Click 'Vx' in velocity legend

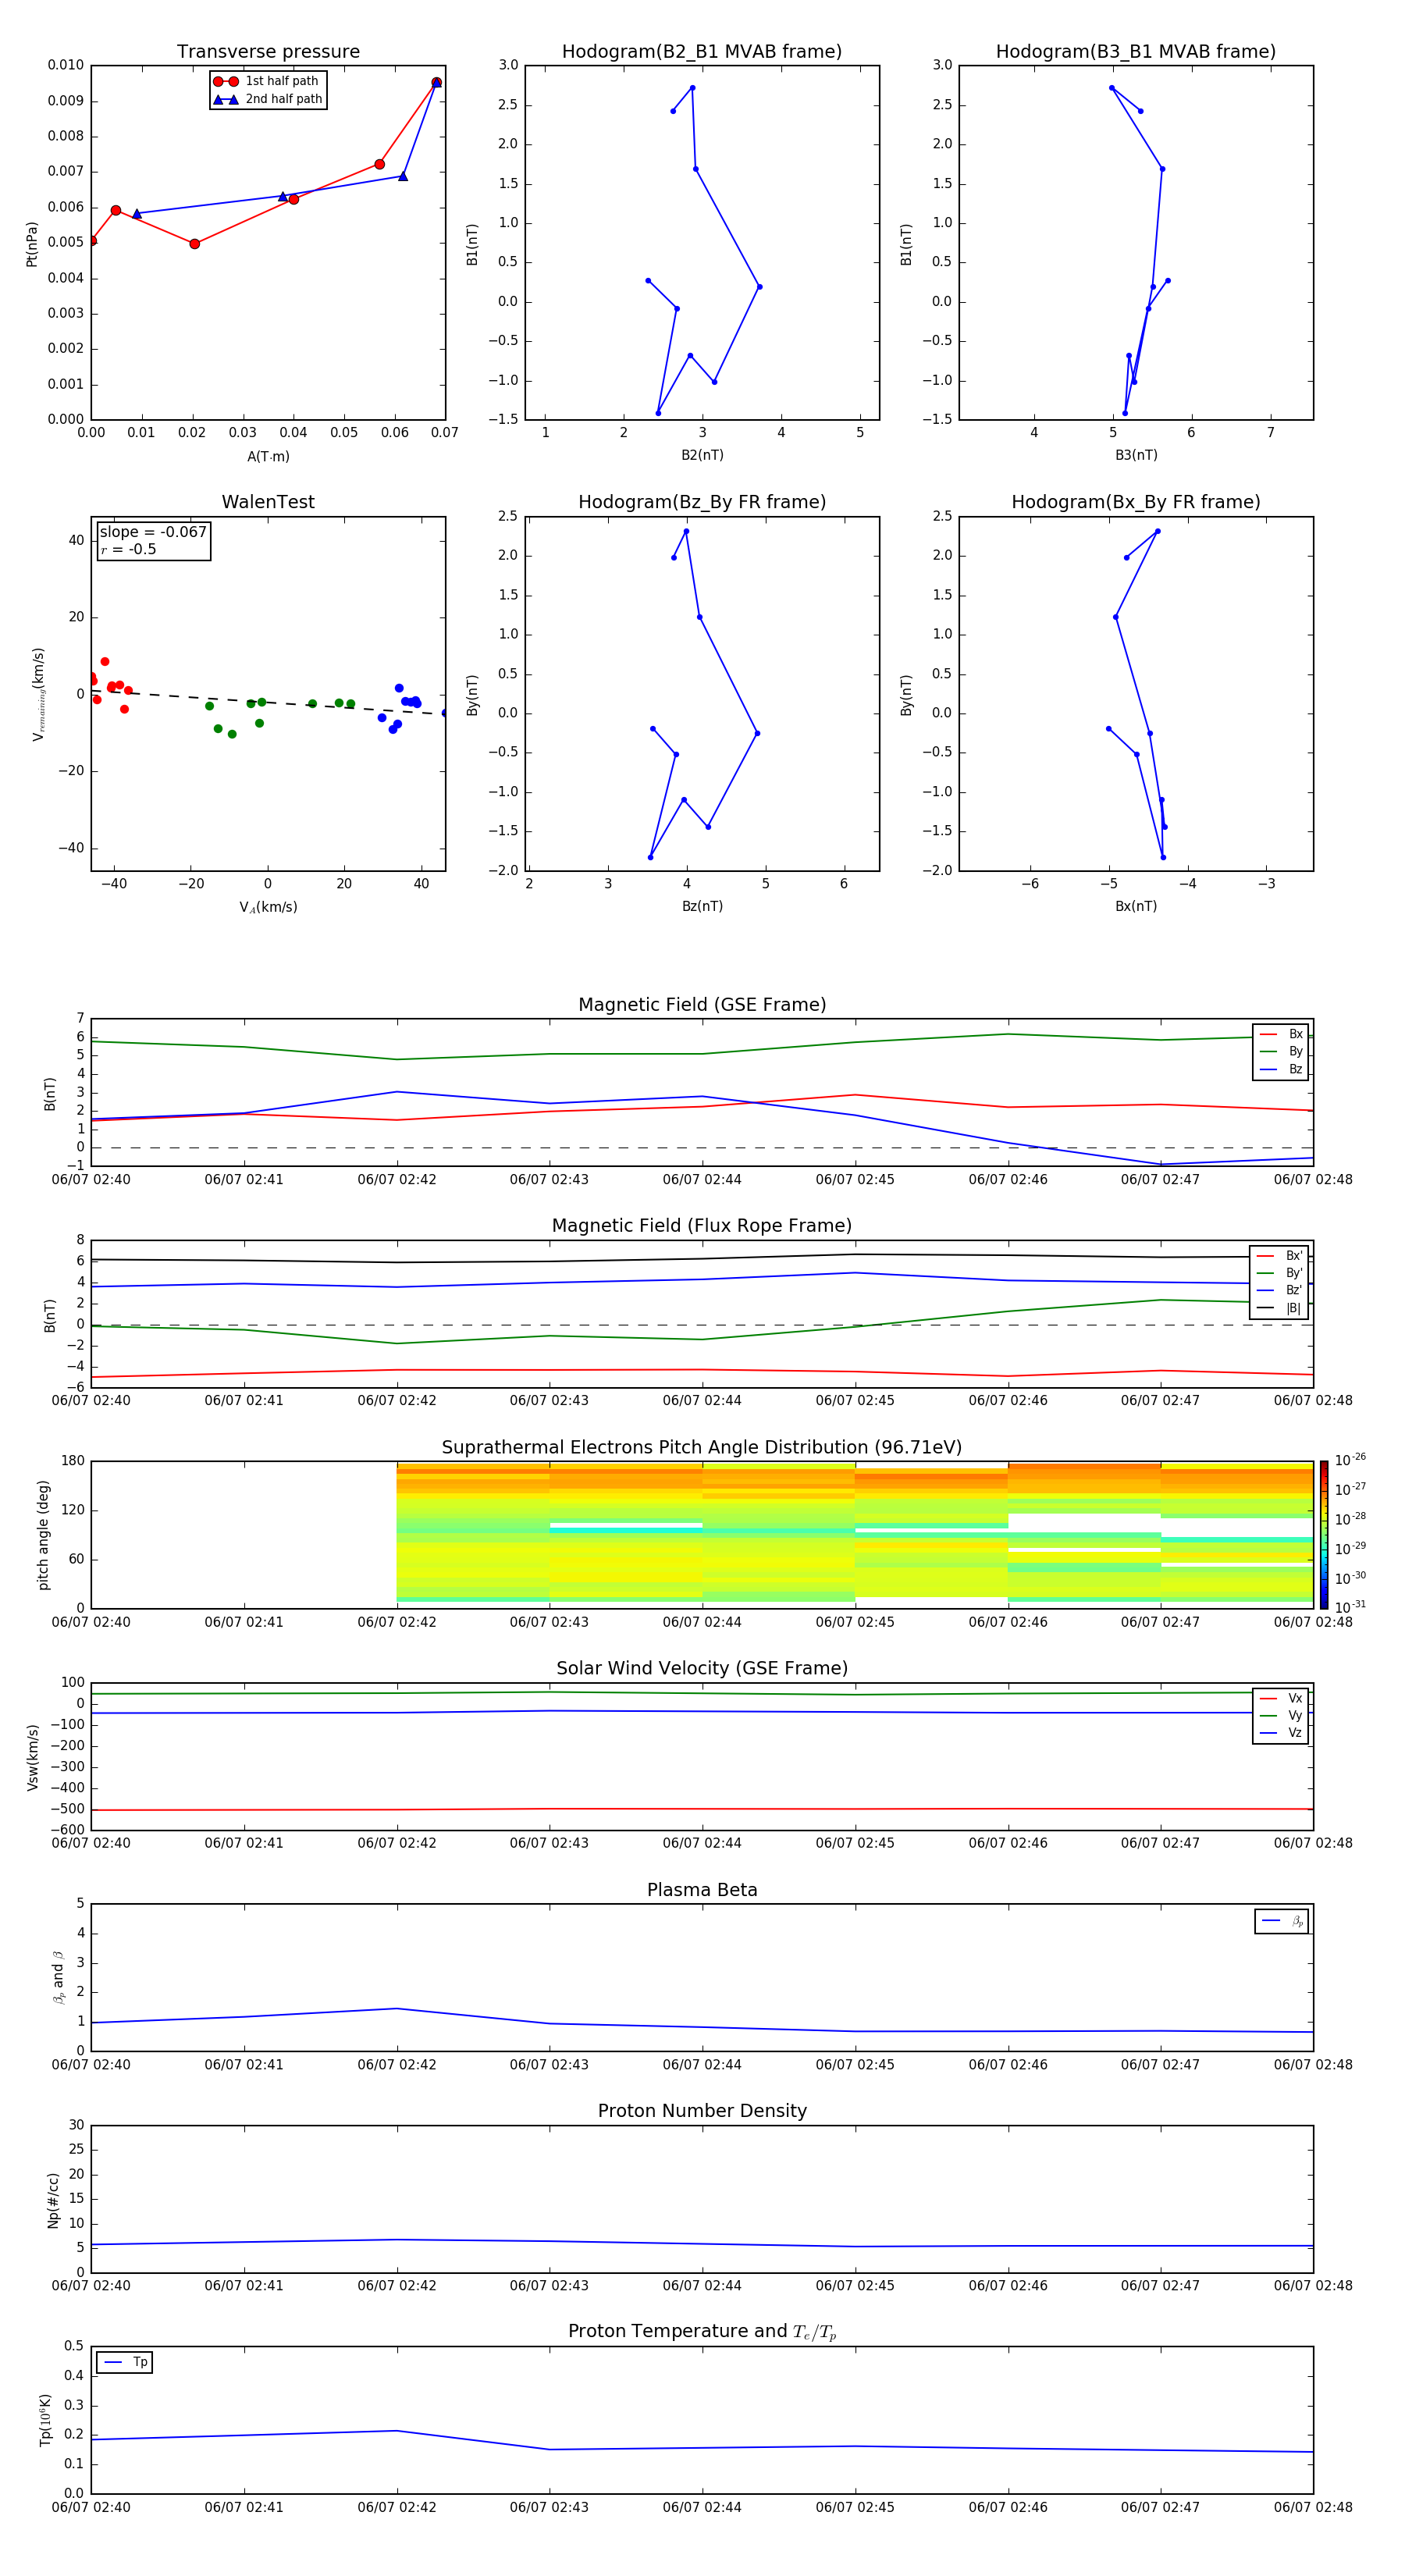[1282, 1698]
